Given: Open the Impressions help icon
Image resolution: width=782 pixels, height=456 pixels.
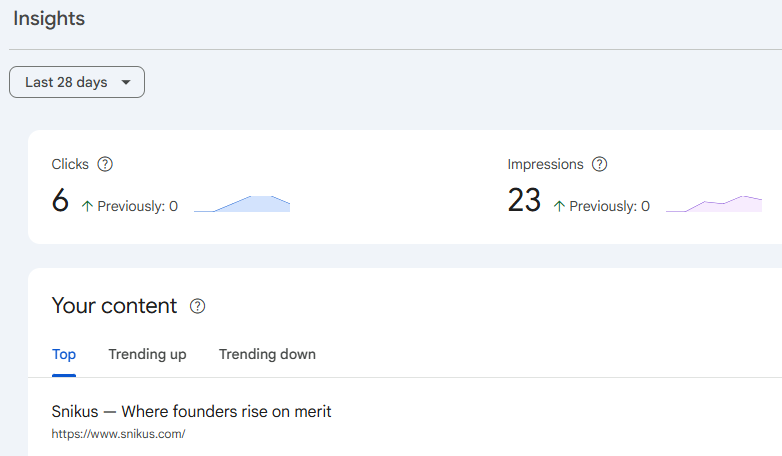Looking at the screenshot, I should click(x=599, y=164).
